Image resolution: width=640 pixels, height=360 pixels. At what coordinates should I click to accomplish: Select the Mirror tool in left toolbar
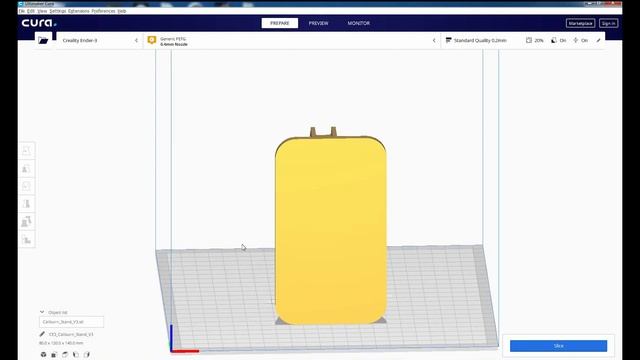click(27, 204)
